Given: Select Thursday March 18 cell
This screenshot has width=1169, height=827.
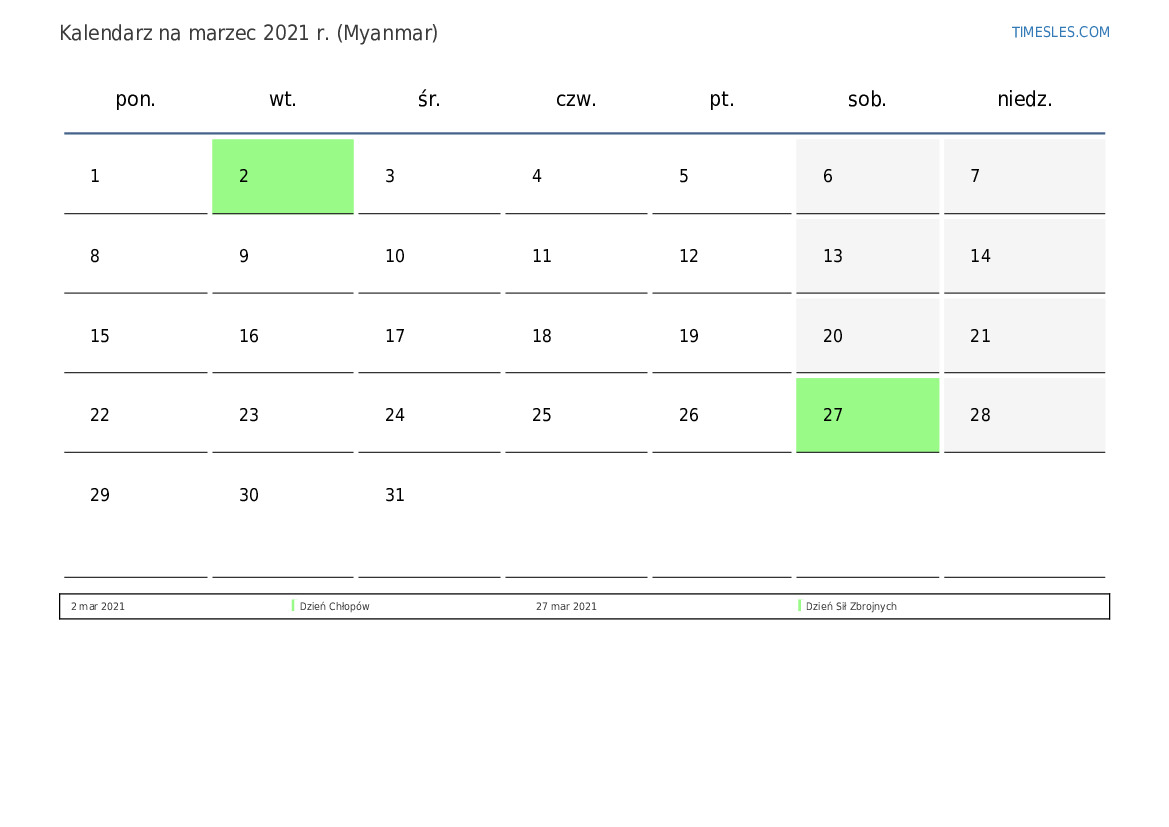Looking at the screenshot, I should click(576, 336).
